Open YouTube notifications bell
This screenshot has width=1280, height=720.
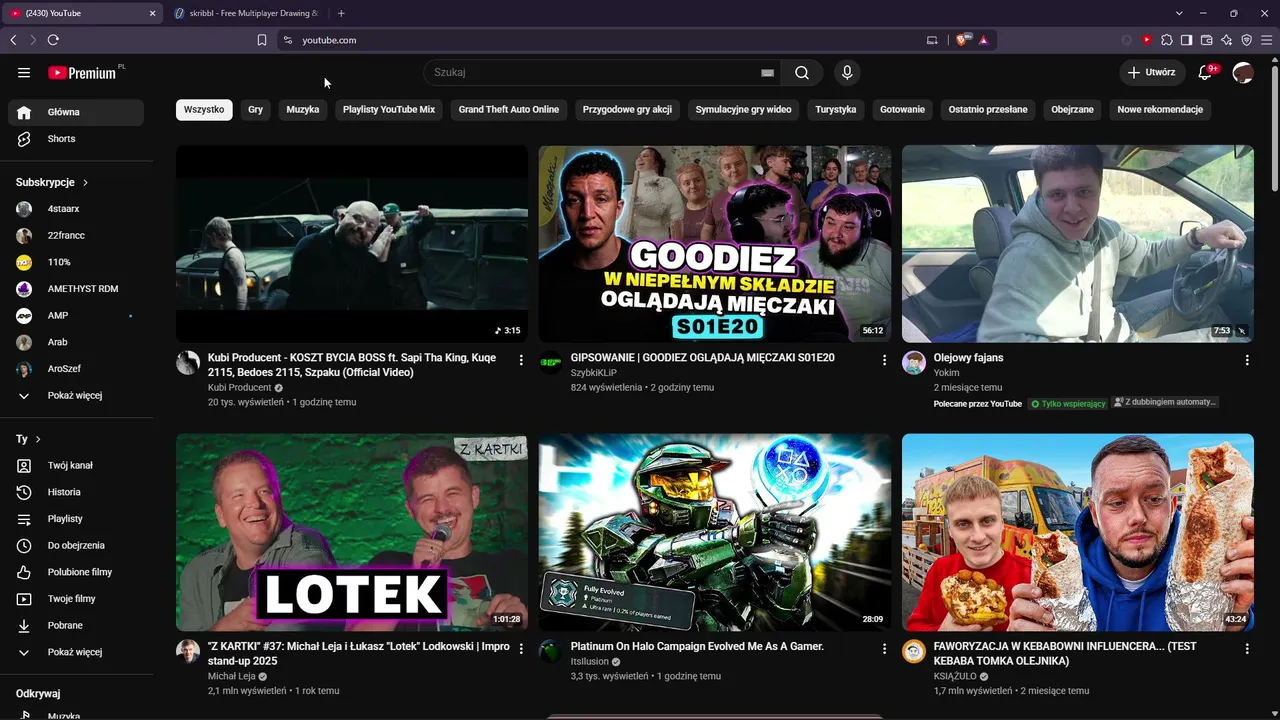pyautogui.click(x=1205, y=72)
